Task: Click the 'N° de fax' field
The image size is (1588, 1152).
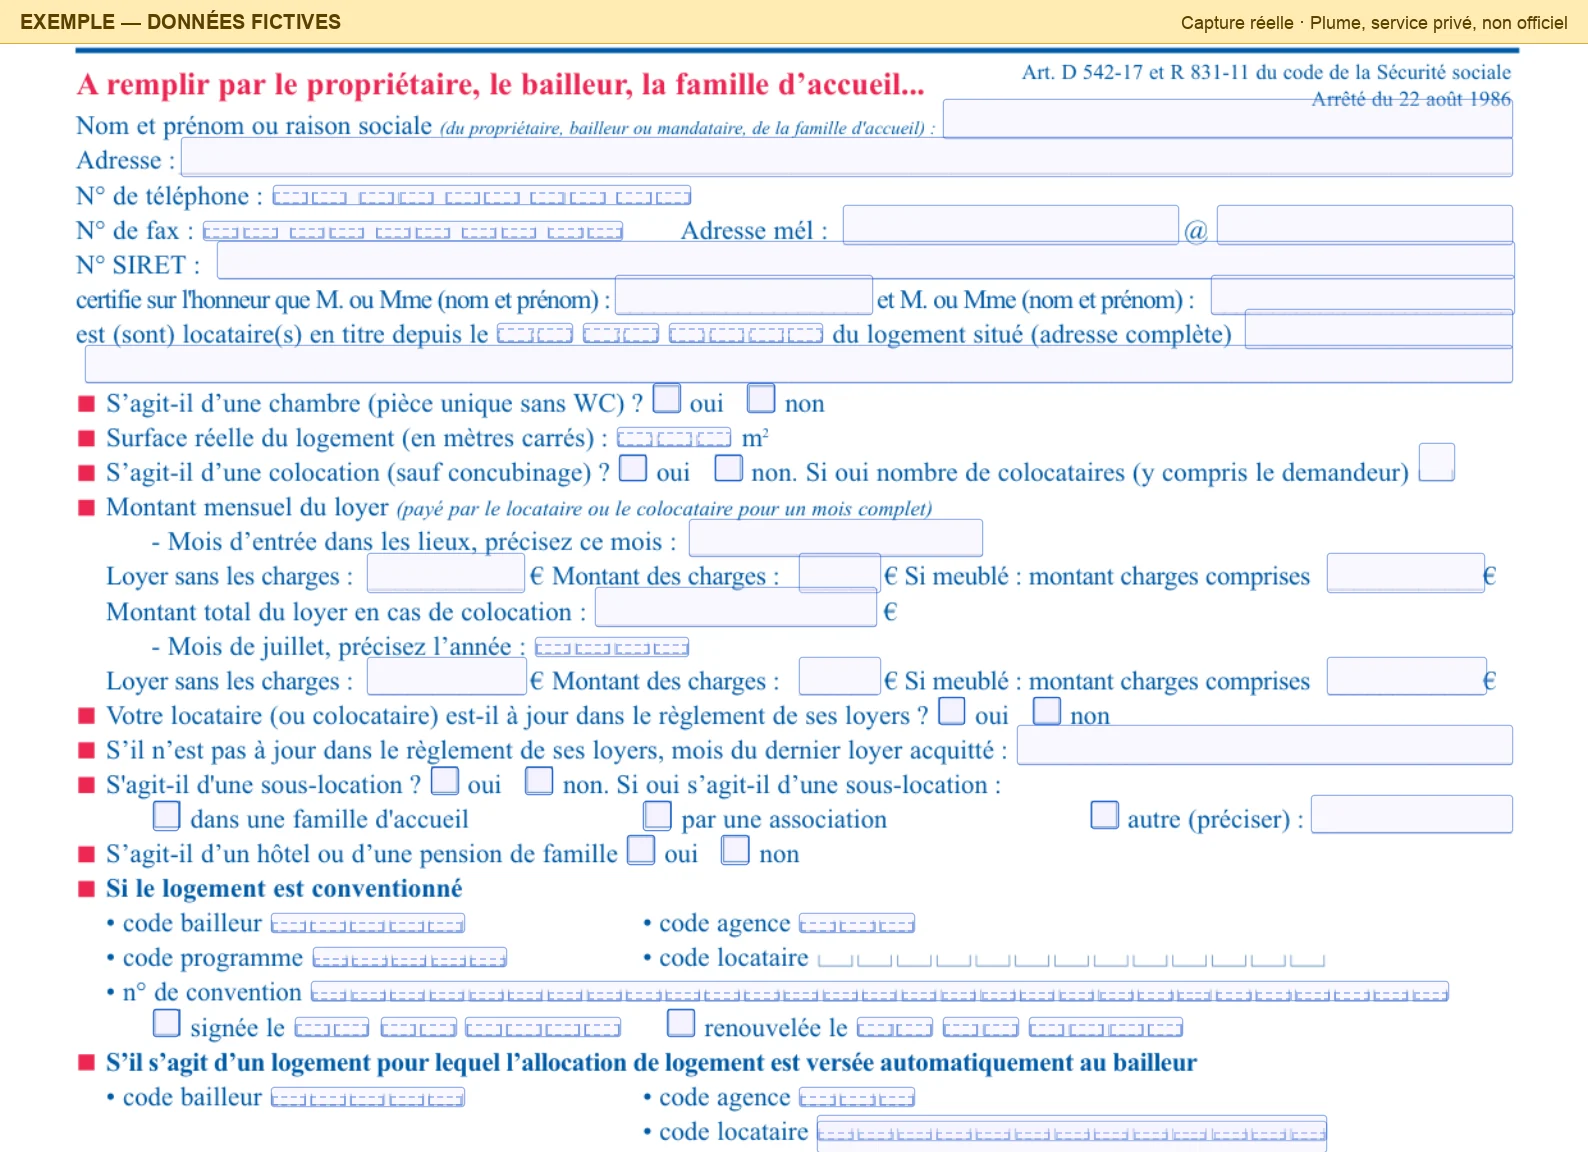Action: click(x=413, y=231)
